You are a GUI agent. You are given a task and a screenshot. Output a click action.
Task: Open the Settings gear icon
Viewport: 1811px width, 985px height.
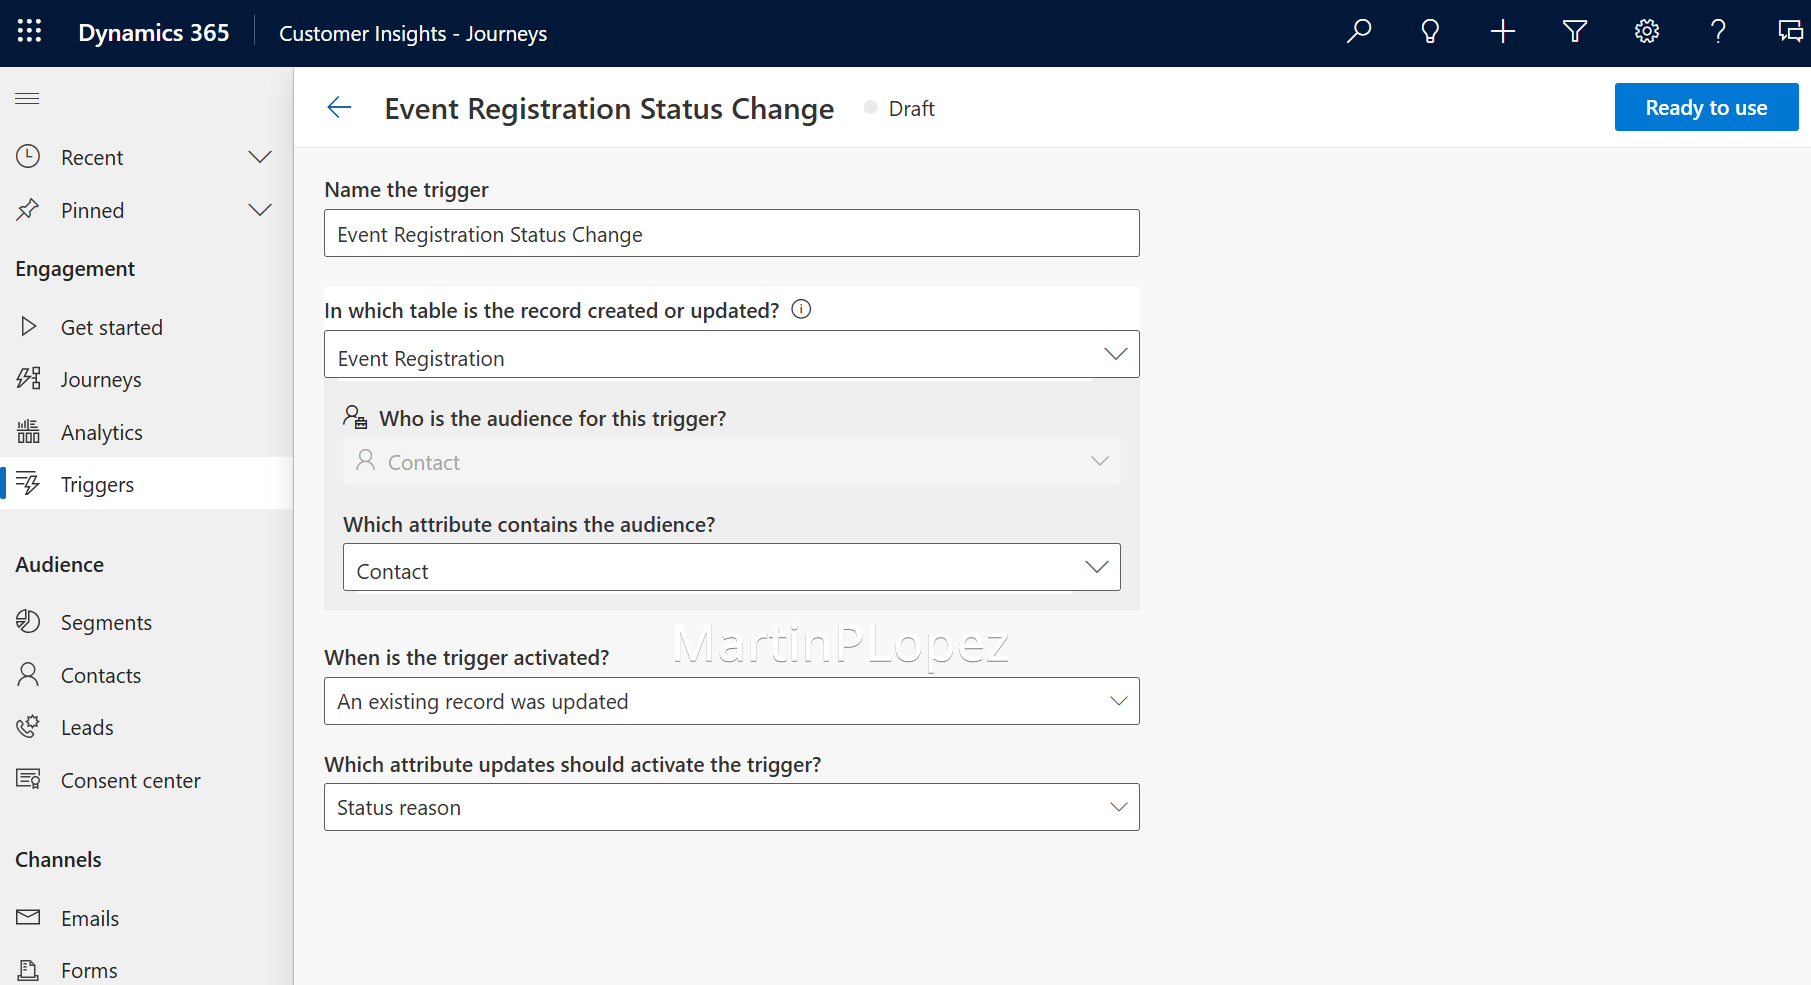click(x=1646, y=31)
